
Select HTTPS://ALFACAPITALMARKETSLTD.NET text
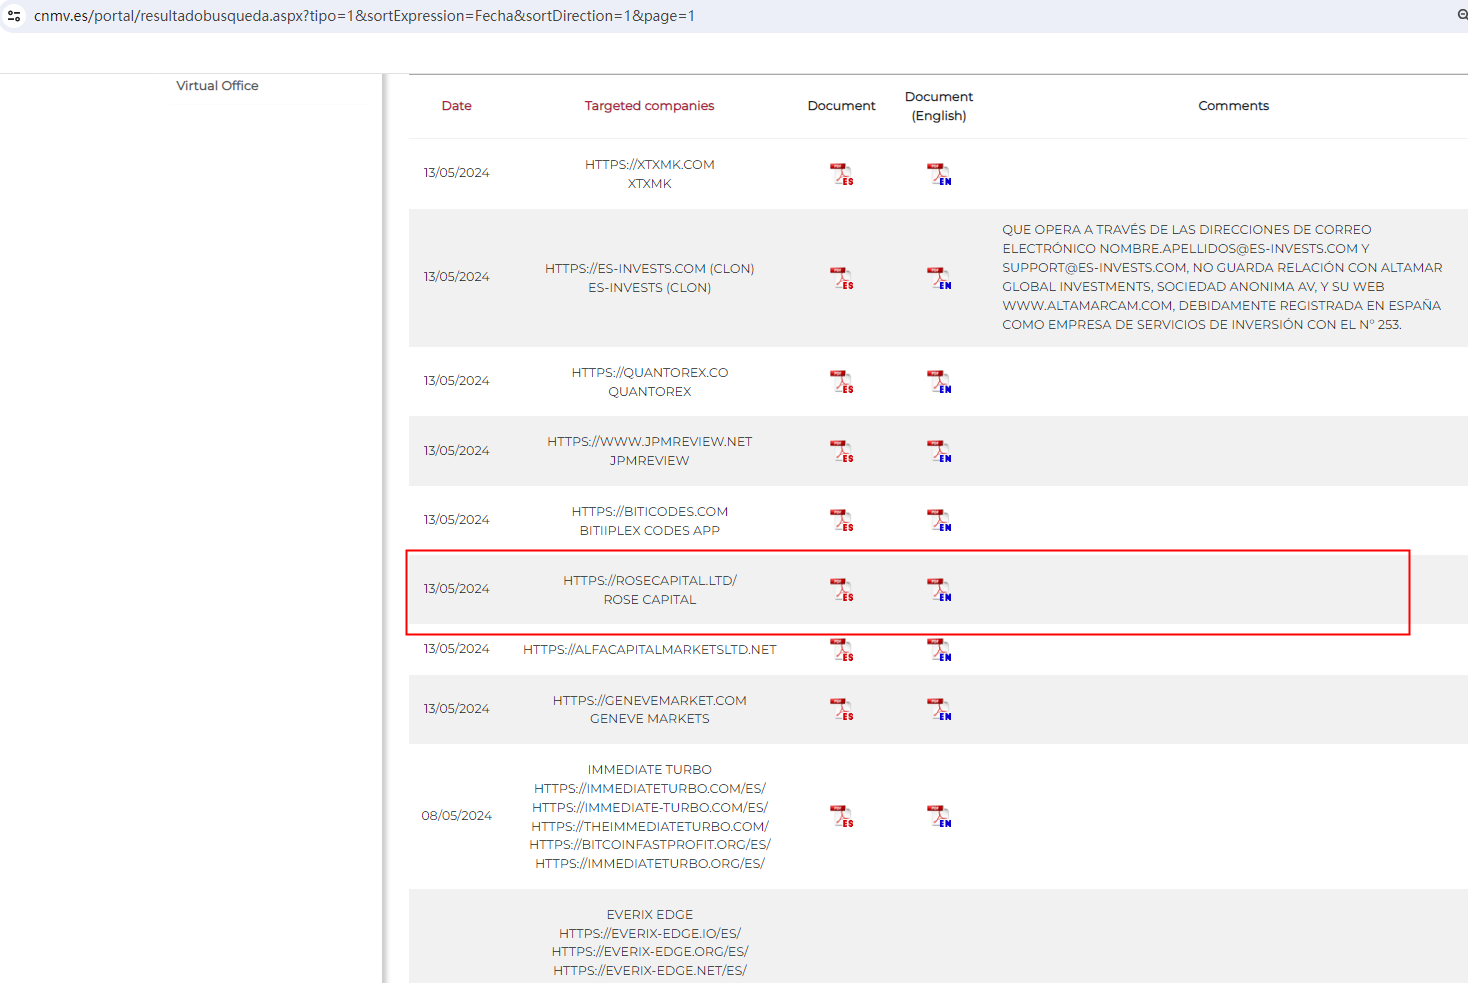650,650
